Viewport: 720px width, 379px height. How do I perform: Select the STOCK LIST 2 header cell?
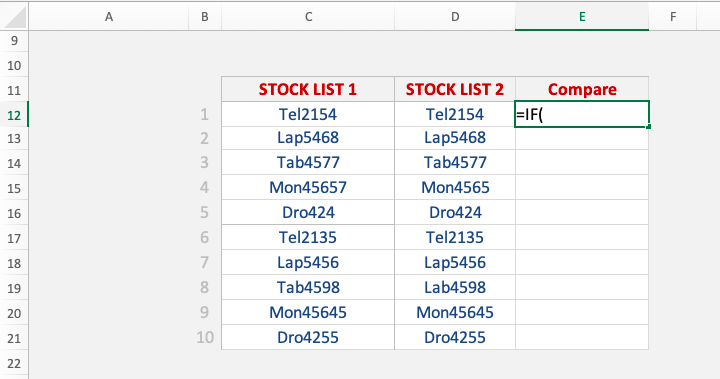455,89
